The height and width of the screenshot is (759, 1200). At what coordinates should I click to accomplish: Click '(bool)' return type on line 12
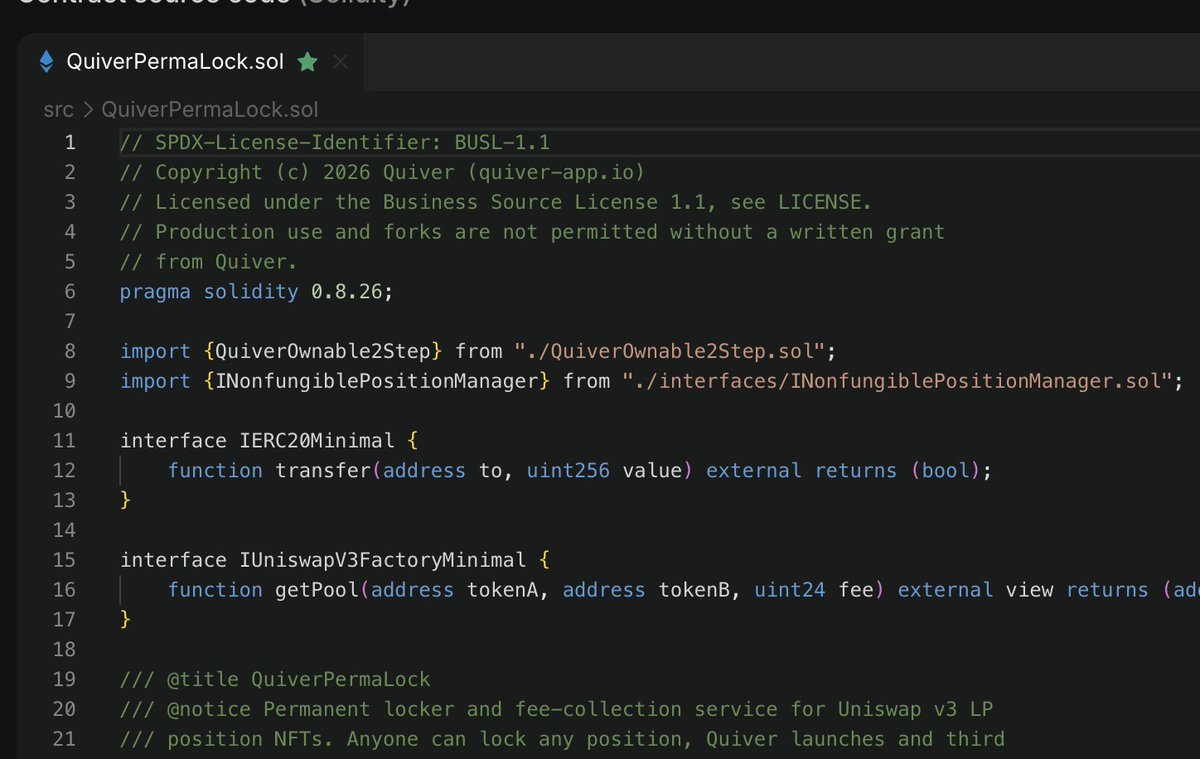[x=947, y=471]
